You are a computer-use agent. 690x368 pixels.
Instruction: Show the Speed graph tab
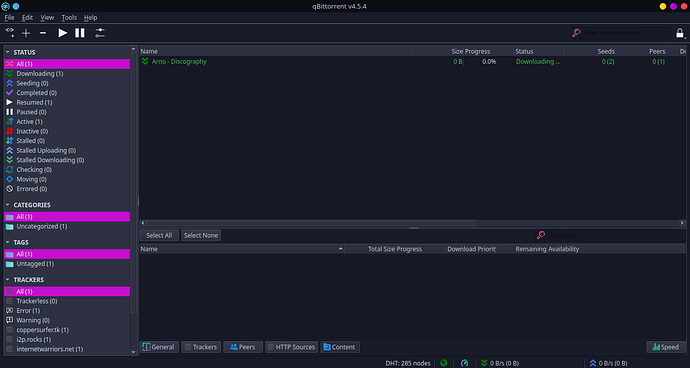click(x=666, y=347)
